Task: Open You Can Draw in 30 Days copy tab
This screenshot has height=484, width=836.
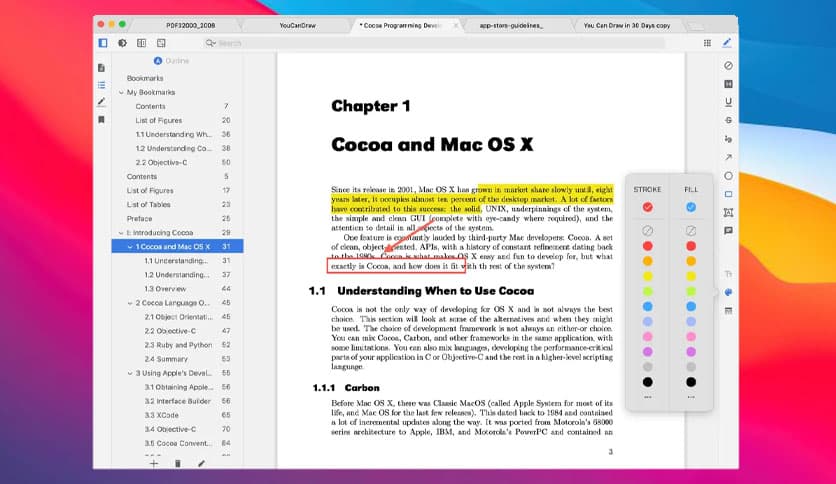Action: coord(627,25)
